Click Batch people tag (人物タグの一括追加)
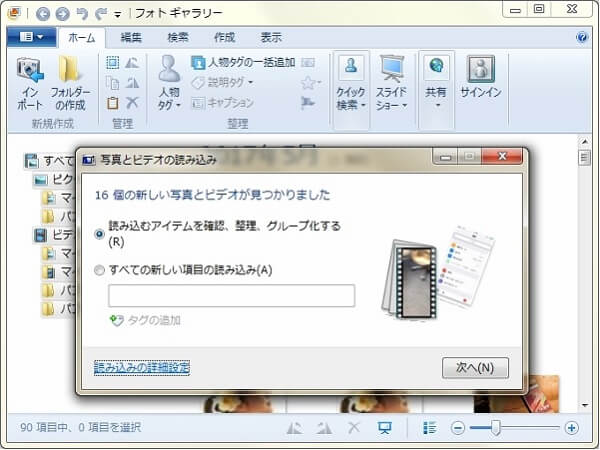Image resolution: width=600 pixels, height=450 pixels. point(243,62)
